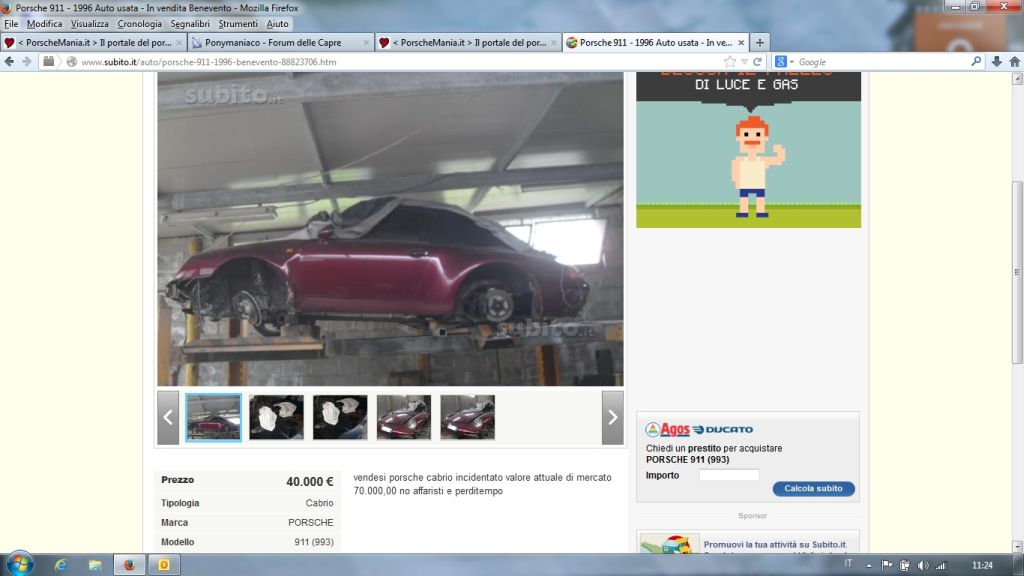Viewport: 1024px width, 576px height.
Task: Open the URL history dropdown arrow
Action: [x=744, y=62]
